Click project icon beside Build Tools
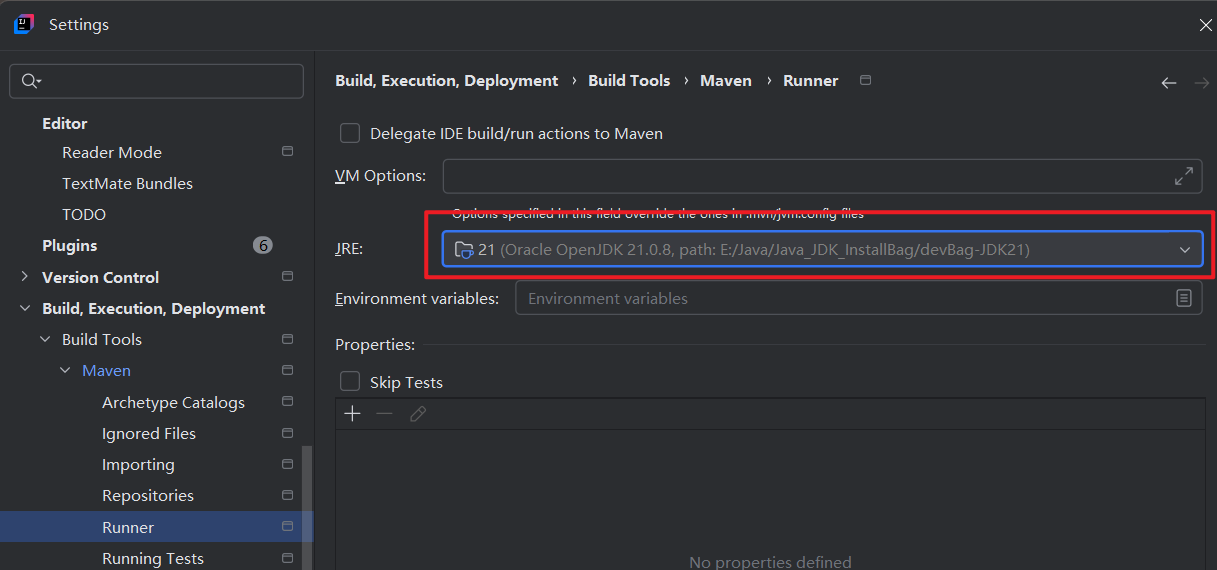Viewport: 1217px width, 570px height. pyautogui.click(x=288, y=339)
